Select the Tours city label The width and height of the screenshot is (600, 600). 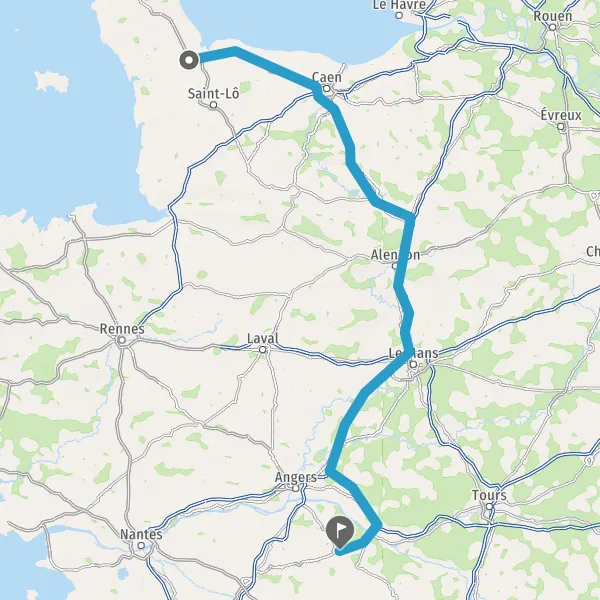pos(489,495)
